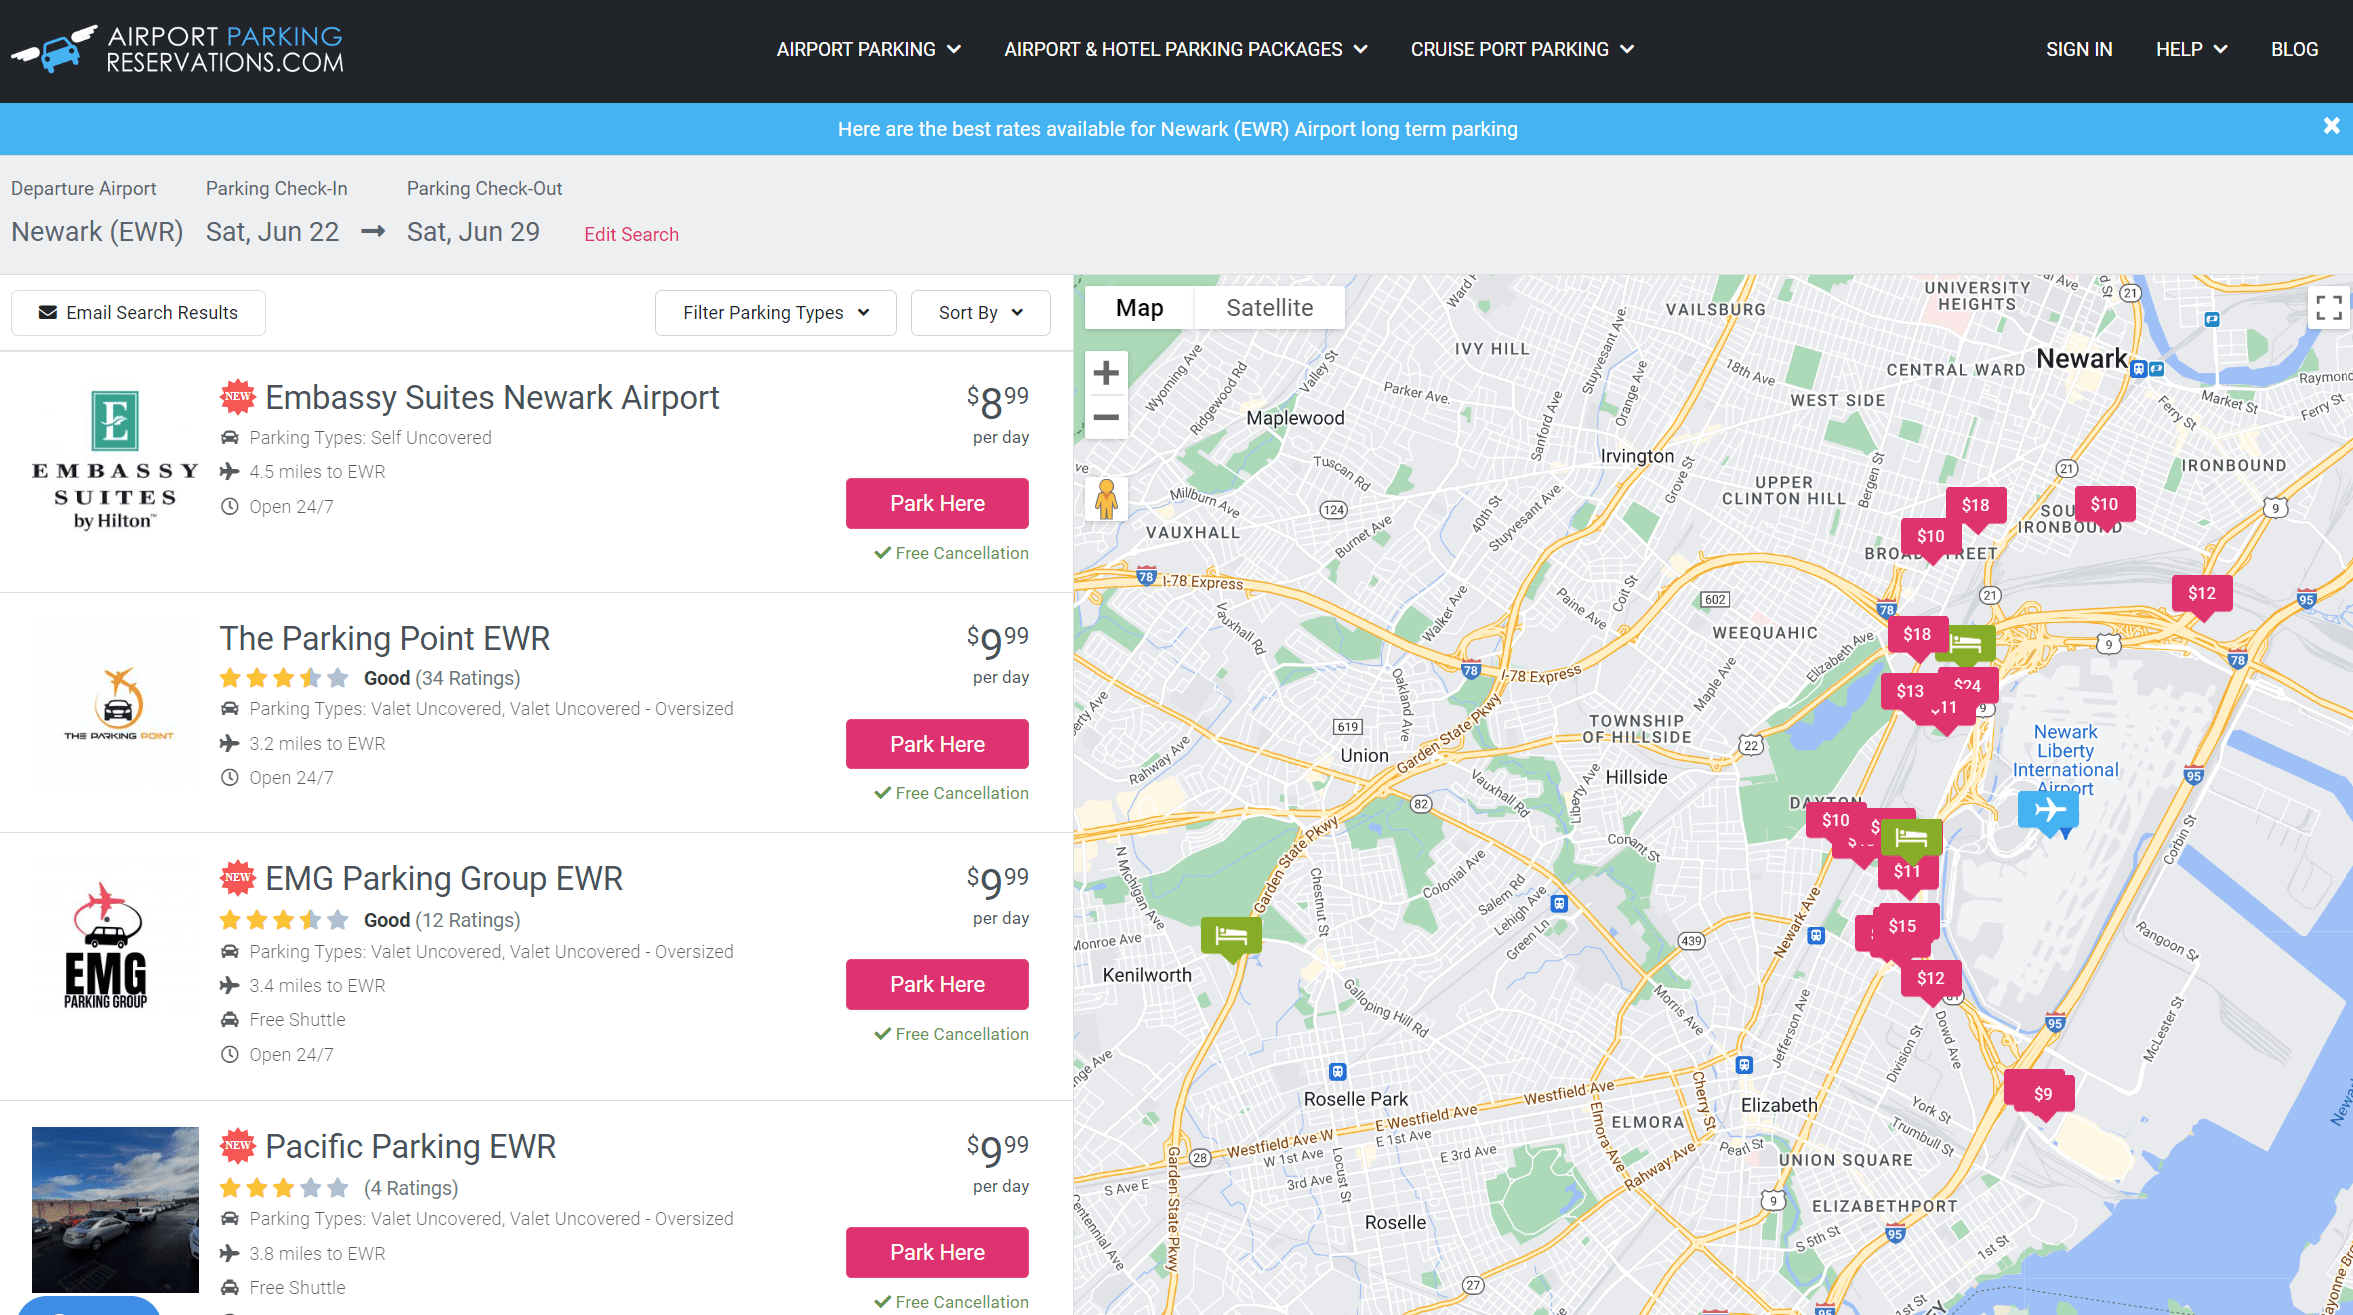Click the Pacific Parking EWR photo thumbnail
This screenshot has width=2353, height=1315.
(x=115, y=1210)
